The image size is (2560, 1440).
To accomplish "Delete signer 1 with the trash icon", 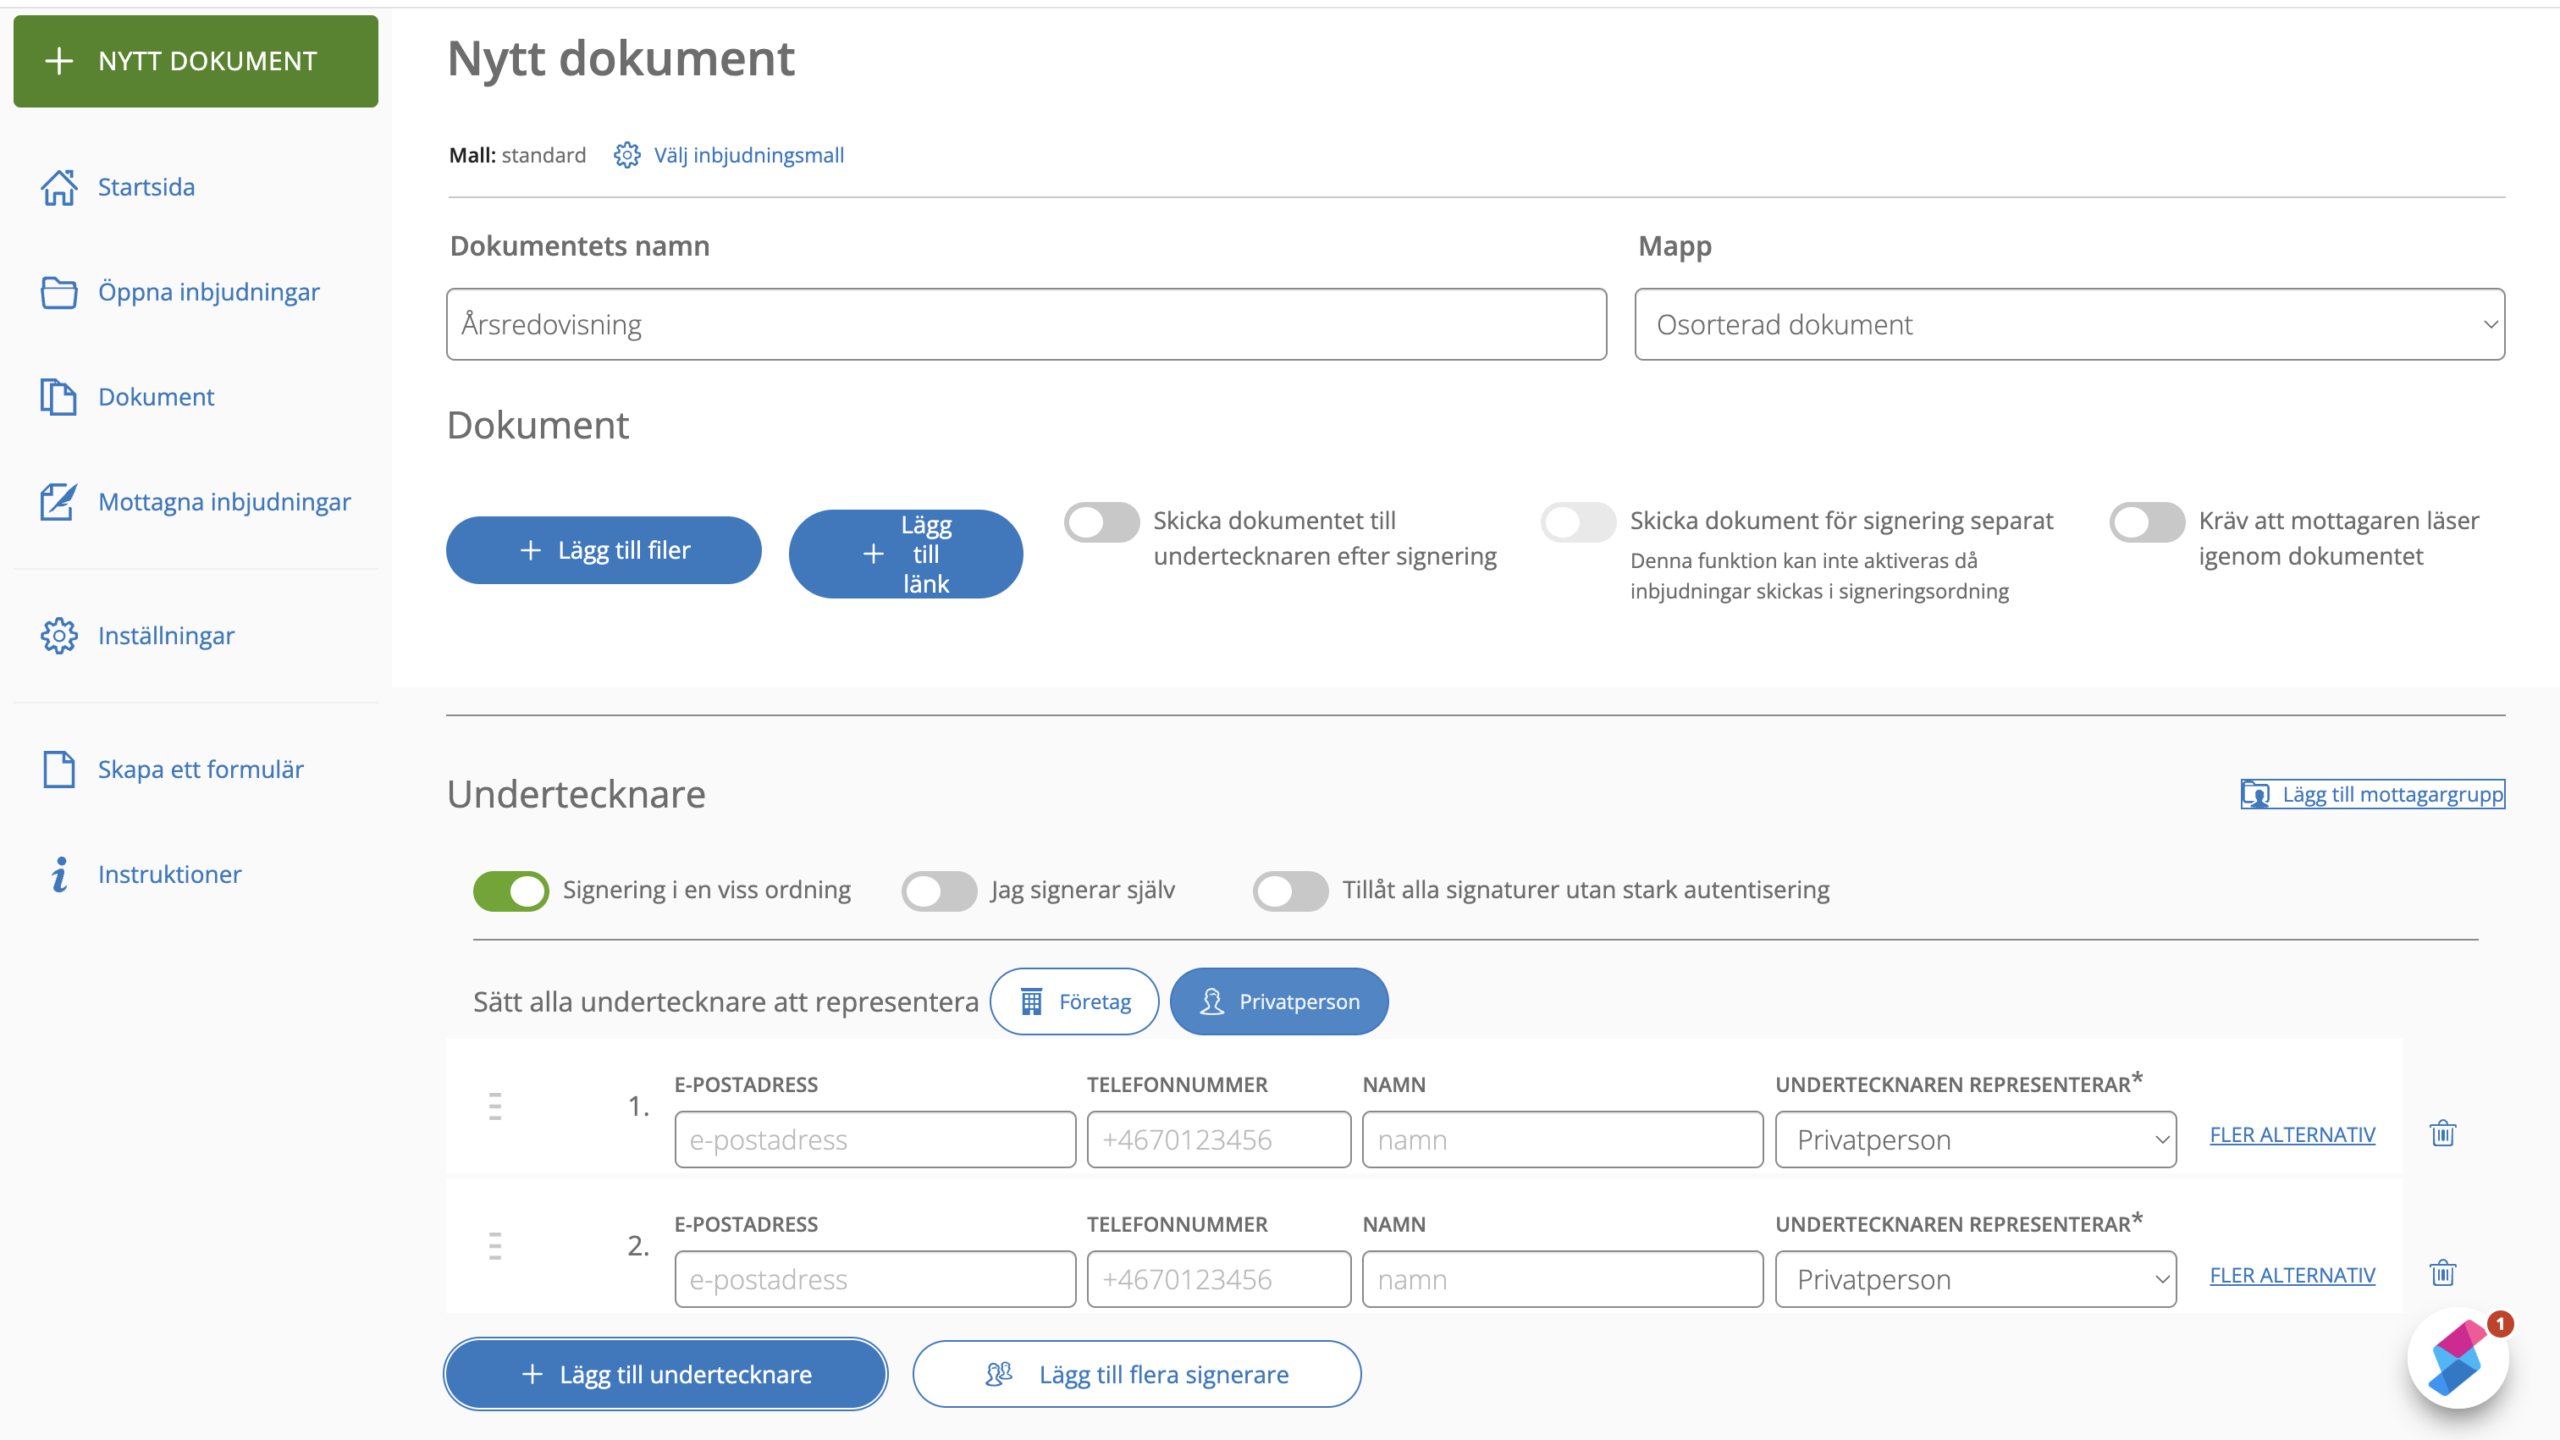I will (x=2442, y=1133).
